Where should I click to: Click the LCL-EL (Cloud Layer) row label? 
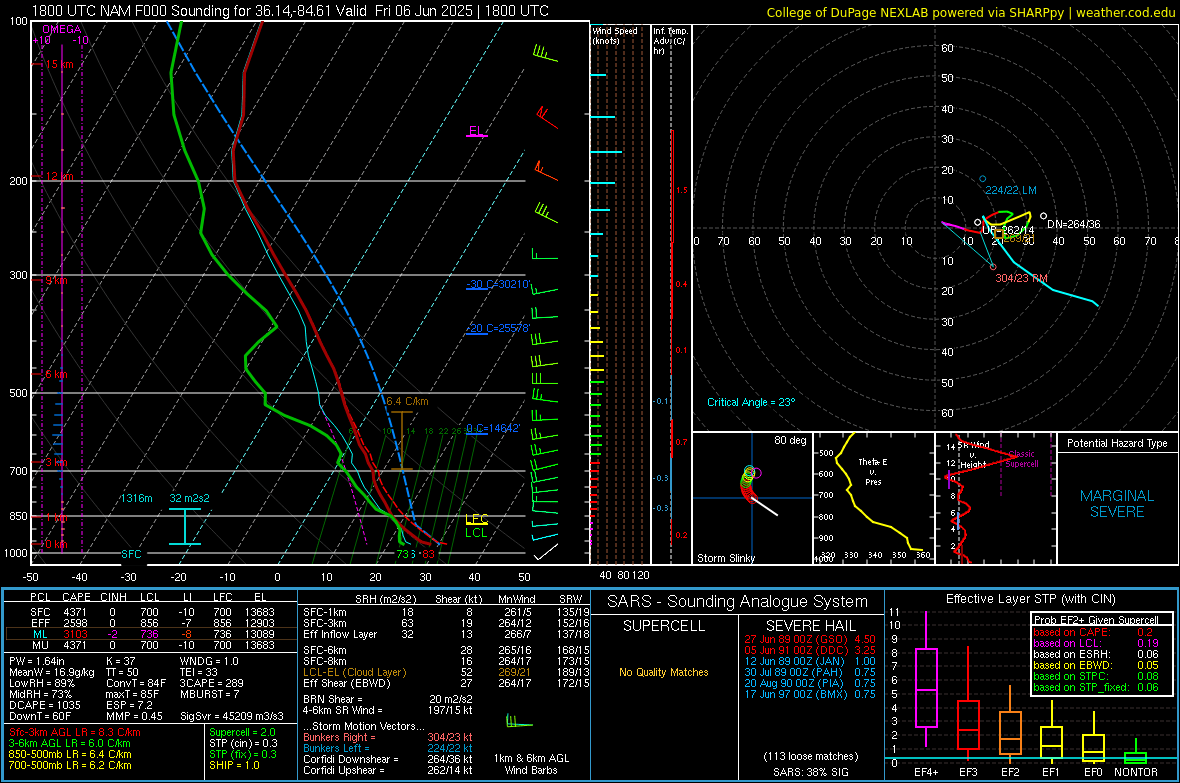[354, 672]
